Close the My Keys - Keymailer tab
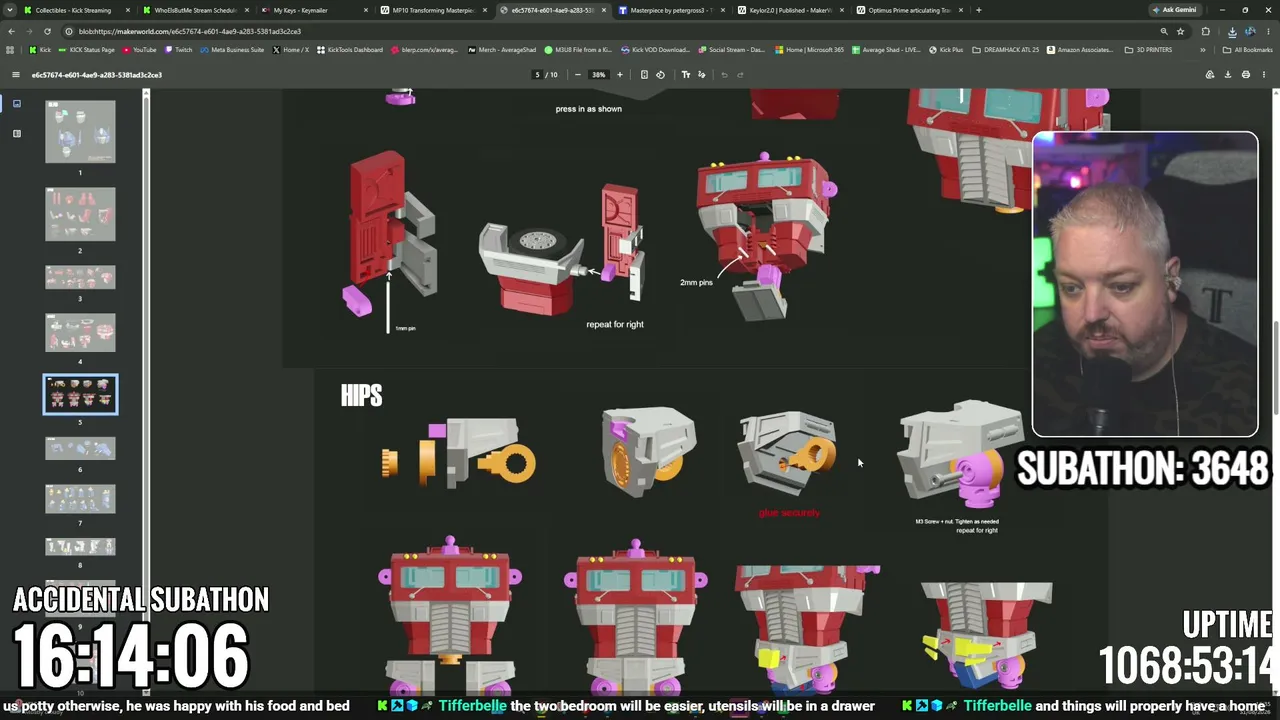Screen dimensions: 1280x720 (x=365, y=10)
